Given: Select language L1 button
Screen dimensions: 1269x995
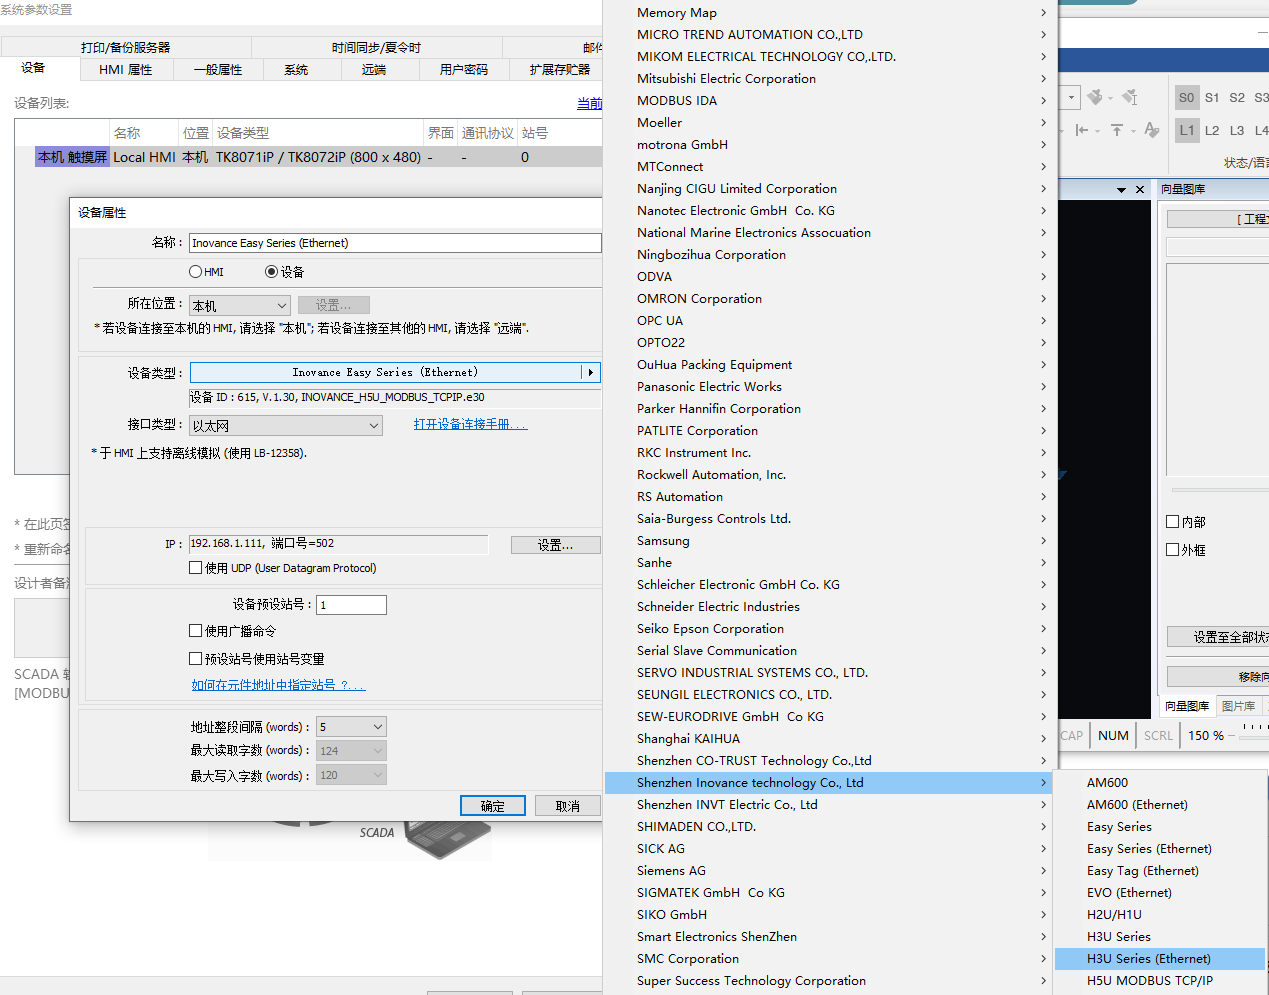Looking at the screenshot, I should [x=1187, y=130].
